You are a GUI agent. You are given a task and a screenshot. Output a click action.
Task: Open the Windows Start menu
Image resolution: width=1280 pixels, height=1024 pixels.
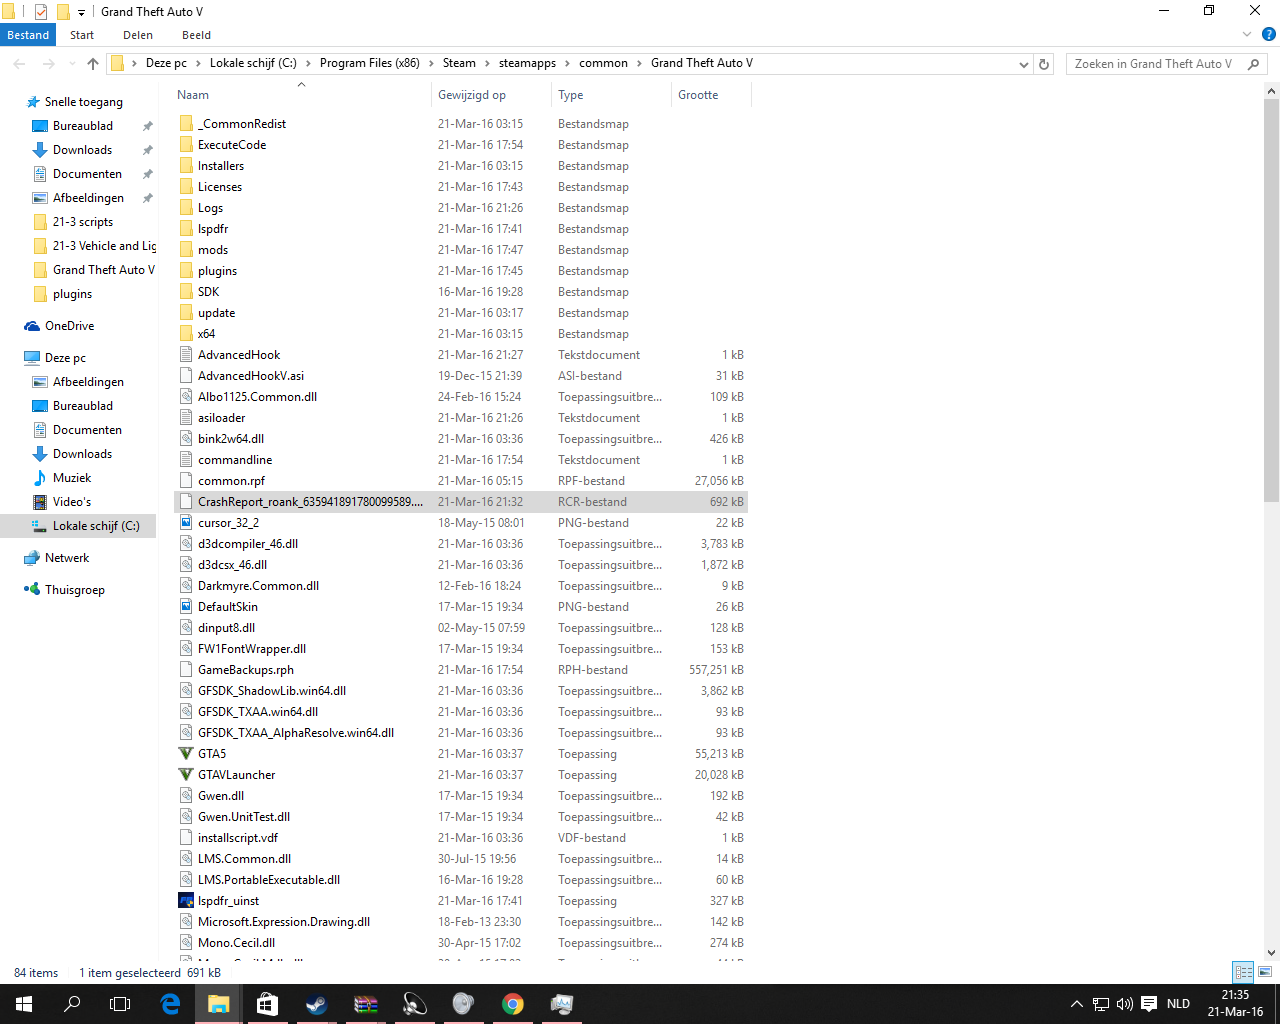coord(24,1004)
